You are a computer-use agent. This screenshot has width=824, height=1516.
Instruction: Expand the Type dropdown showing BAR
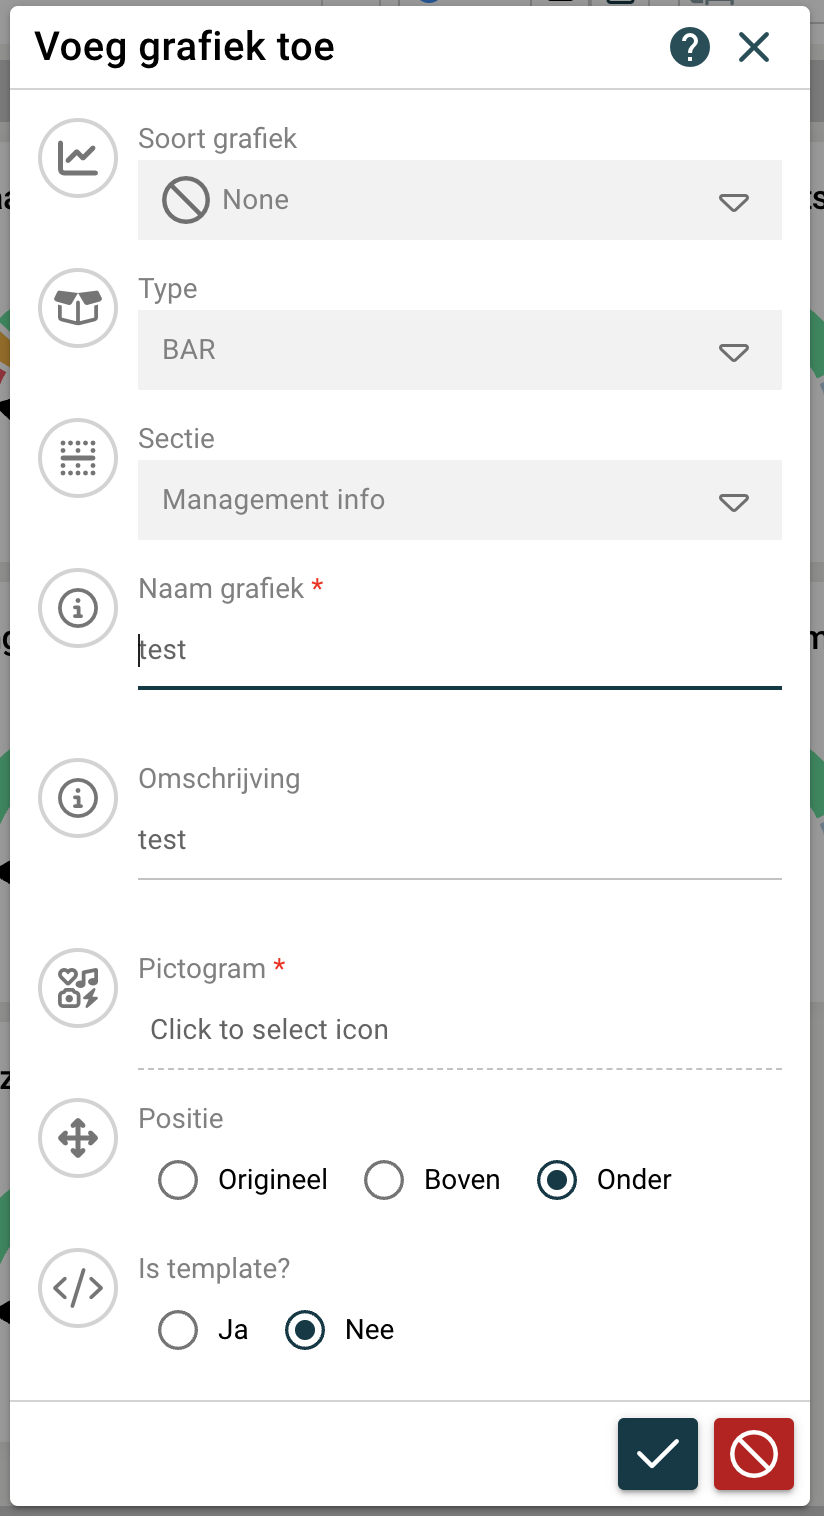coord(460,350)
